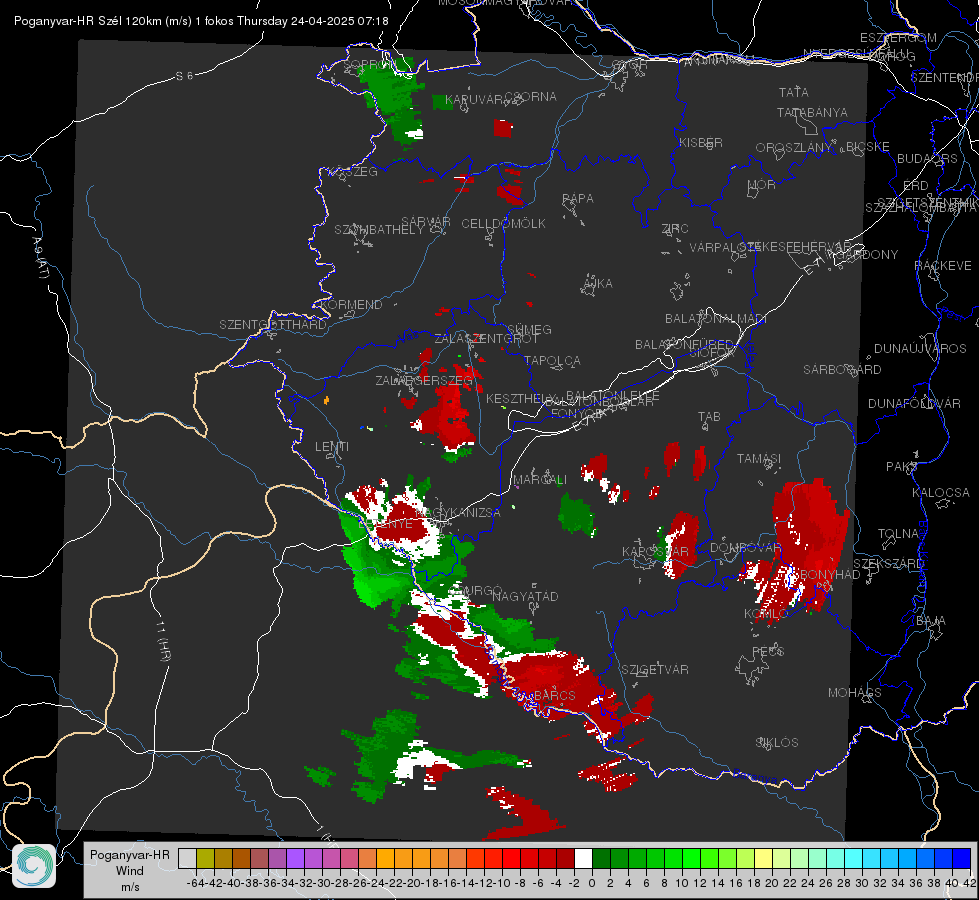
Task: Click the legend label Poganyvar-HR Wind m/s
Action: [x=130, y=871]
